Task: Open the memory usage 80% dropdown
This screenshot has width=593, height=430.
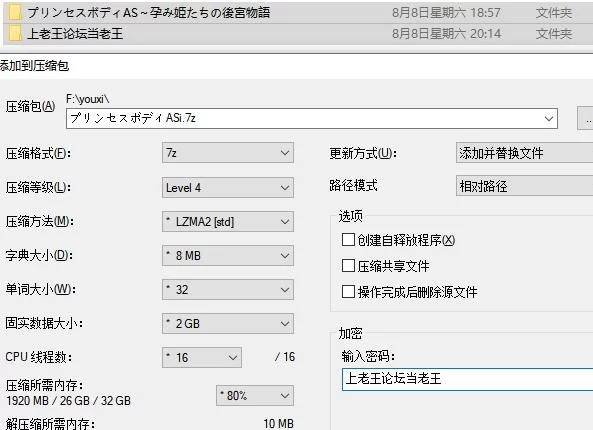Action: 255,396
